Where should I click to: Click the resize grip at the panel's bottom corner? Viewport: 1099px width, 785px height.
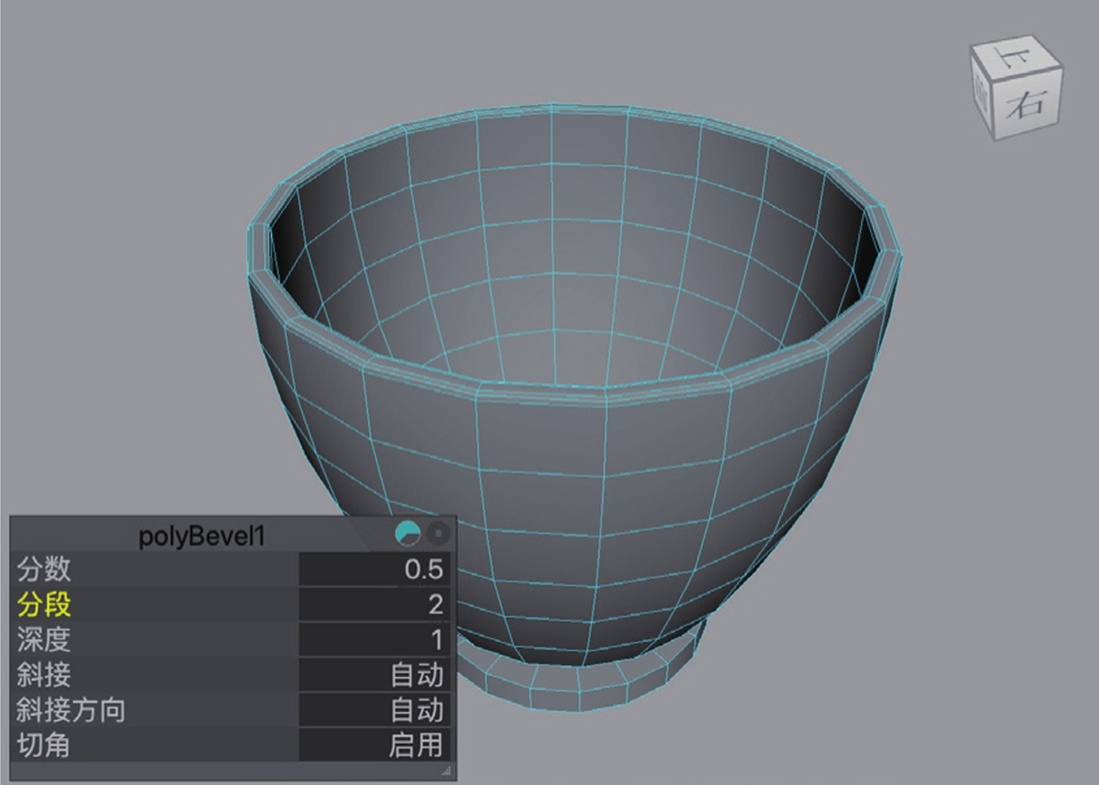click(x=446, y=770)
